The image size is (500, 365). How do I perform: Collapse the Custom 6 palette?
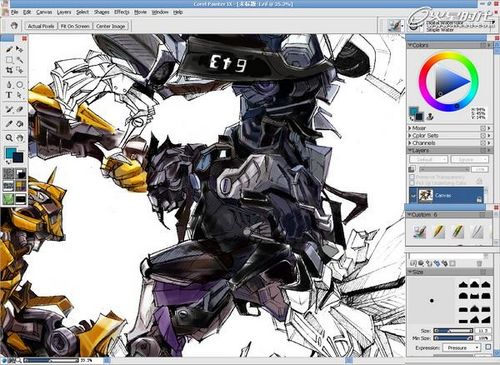click(410, 215)
